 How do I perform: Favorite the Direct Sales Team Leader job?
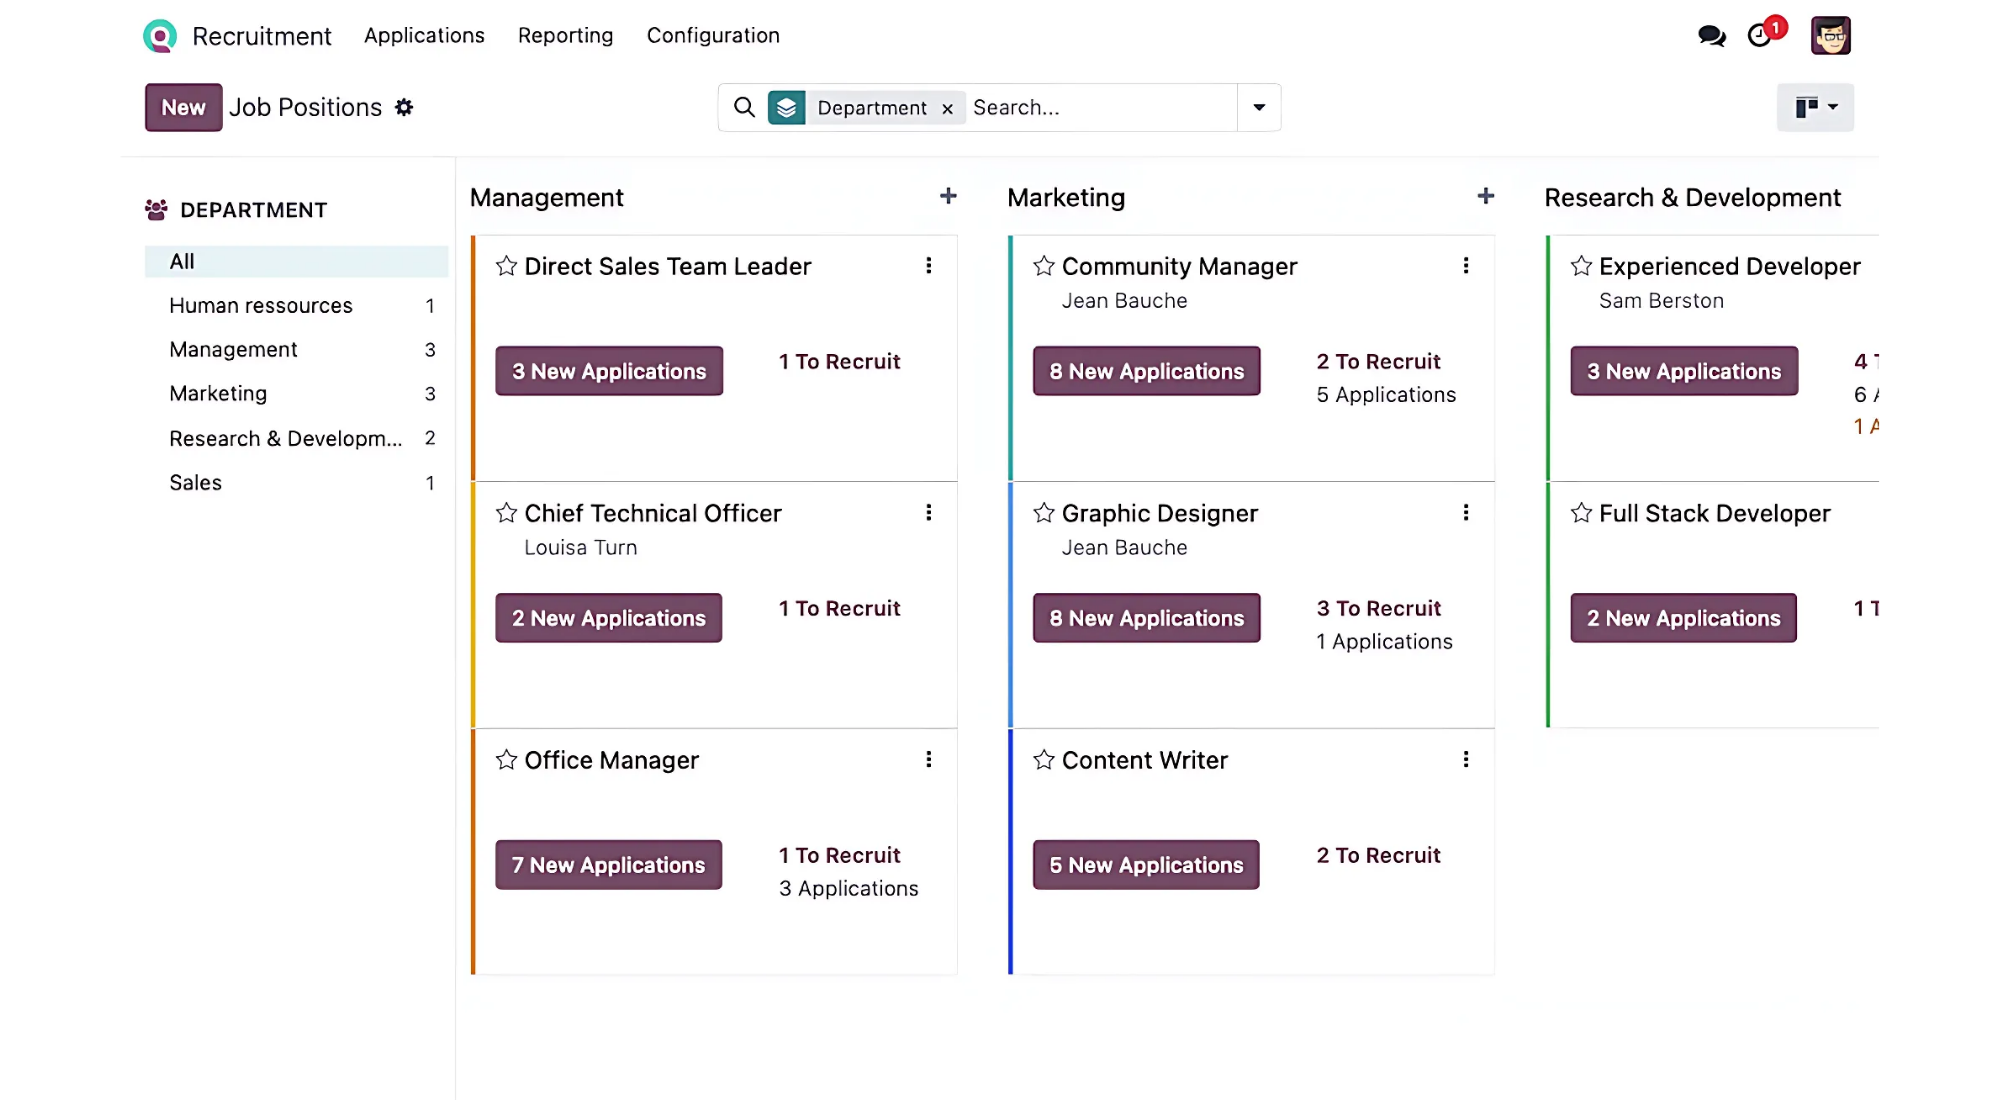(x=506, y=266)
